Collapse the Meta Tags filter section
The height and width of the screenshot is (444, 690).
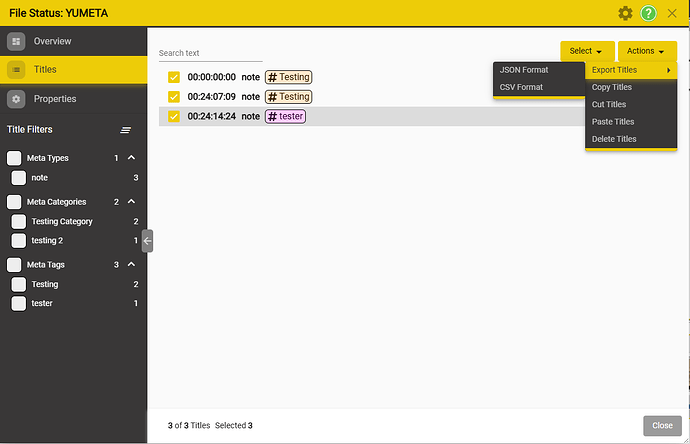click(132, 265)
